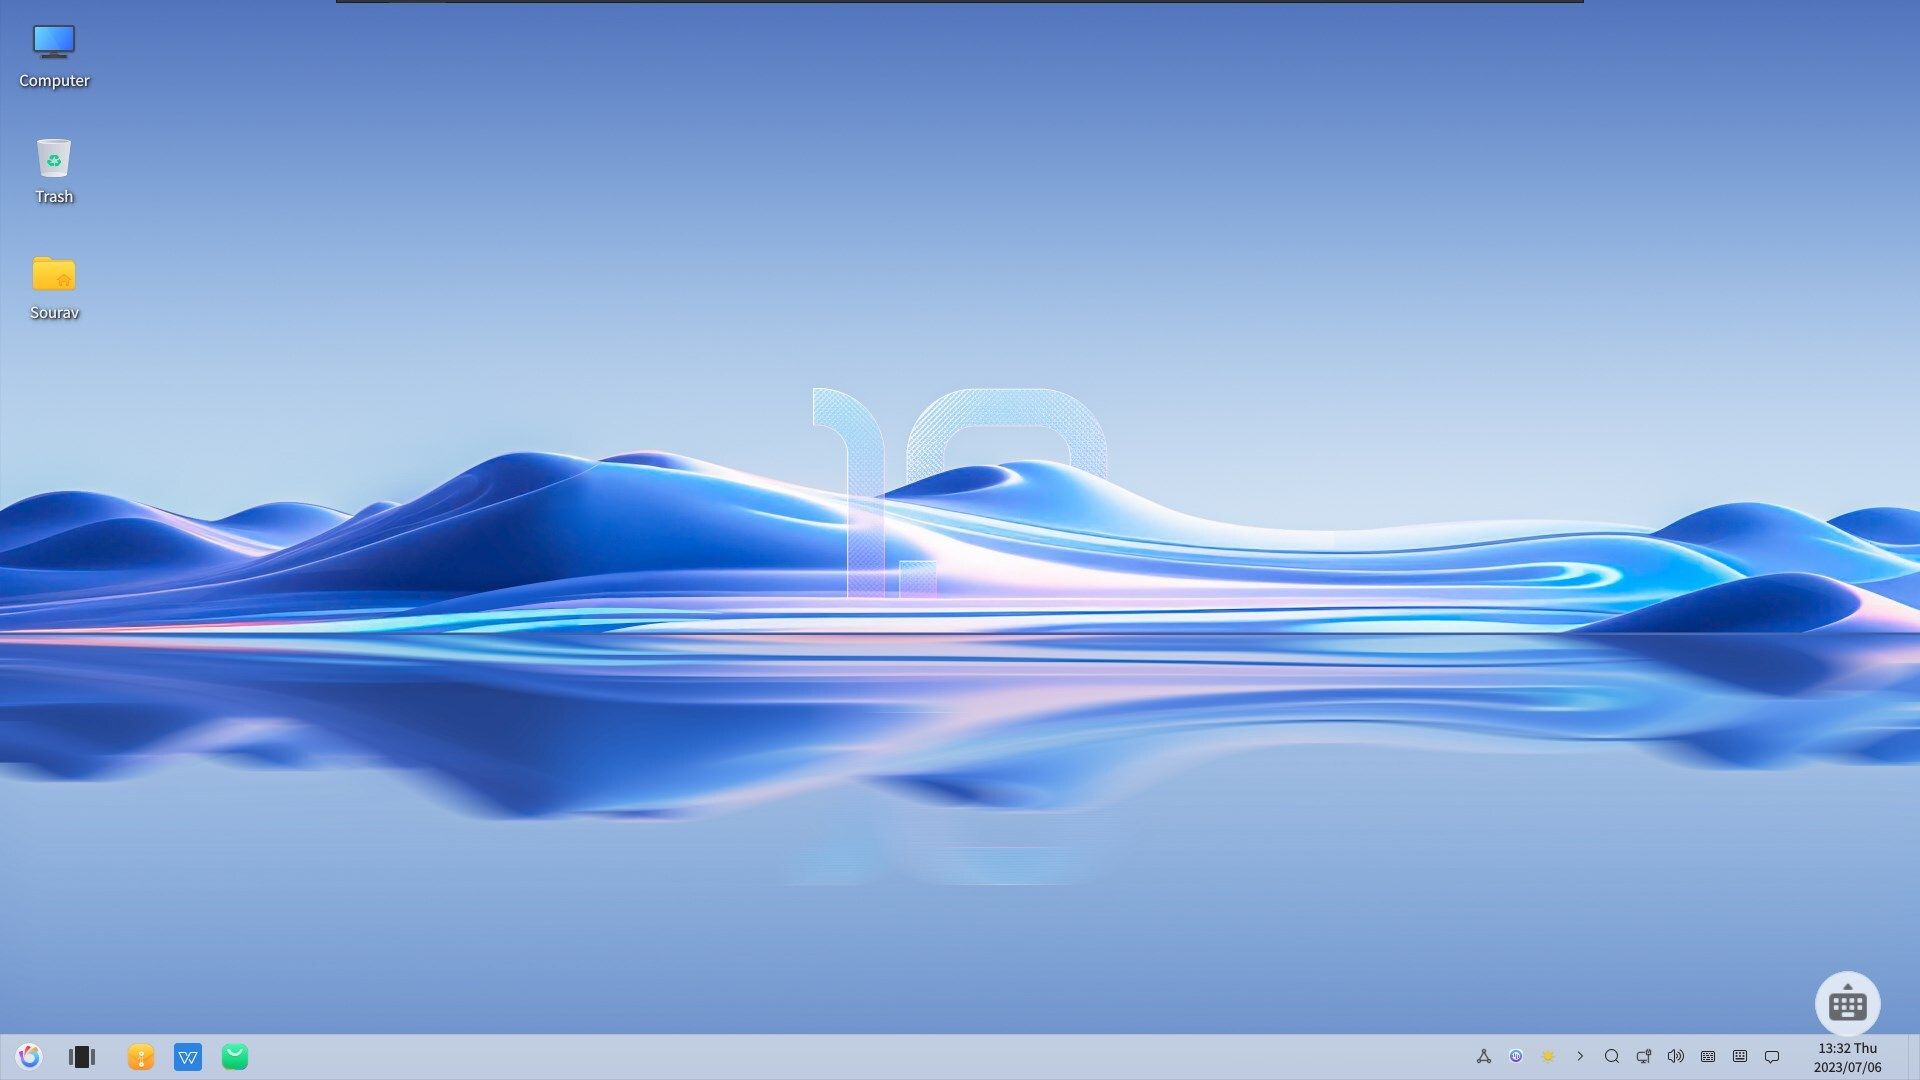Open the notification center from the tray
The image size is (1920, 1080).
(1771, 1056)
